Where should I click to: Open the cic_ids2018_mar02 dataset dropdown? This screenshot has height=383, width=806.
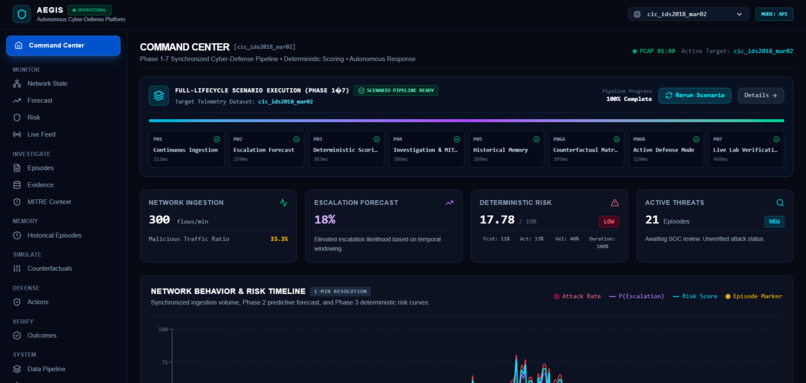coord(688,14)
